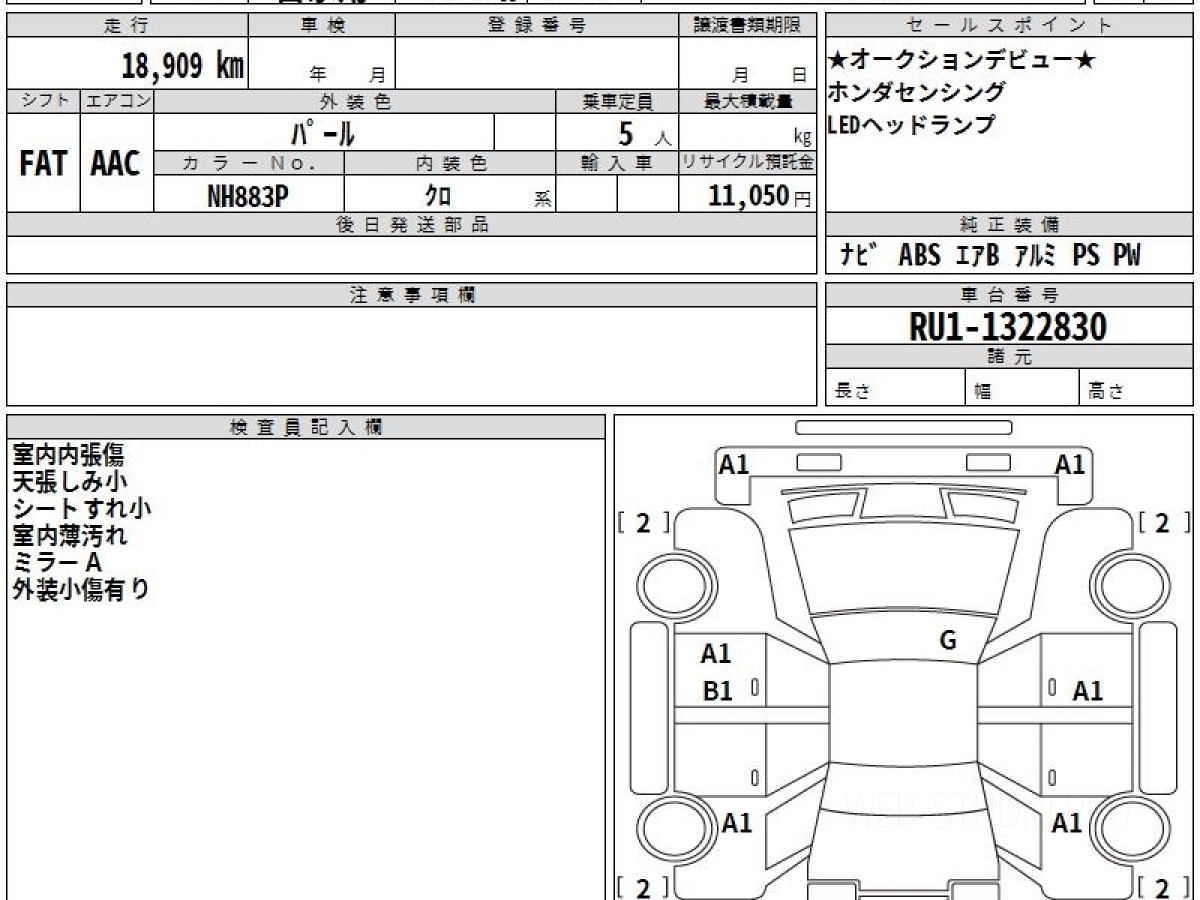Click the ホンダセンシング sales point line
1200x900 pixels.
(x=916, y=93)
